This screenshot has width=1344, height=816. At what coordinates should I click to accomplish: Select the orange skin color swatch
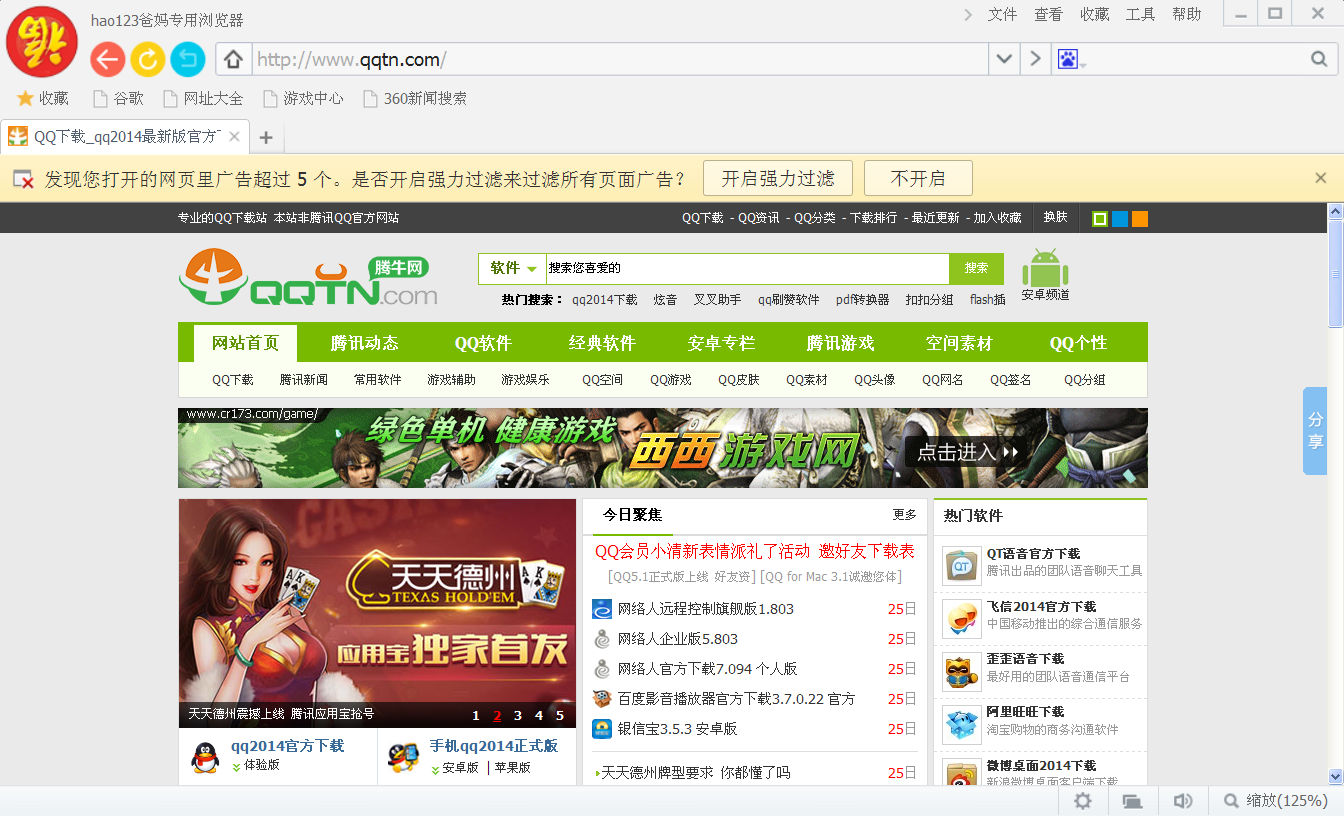[1140, 218]
